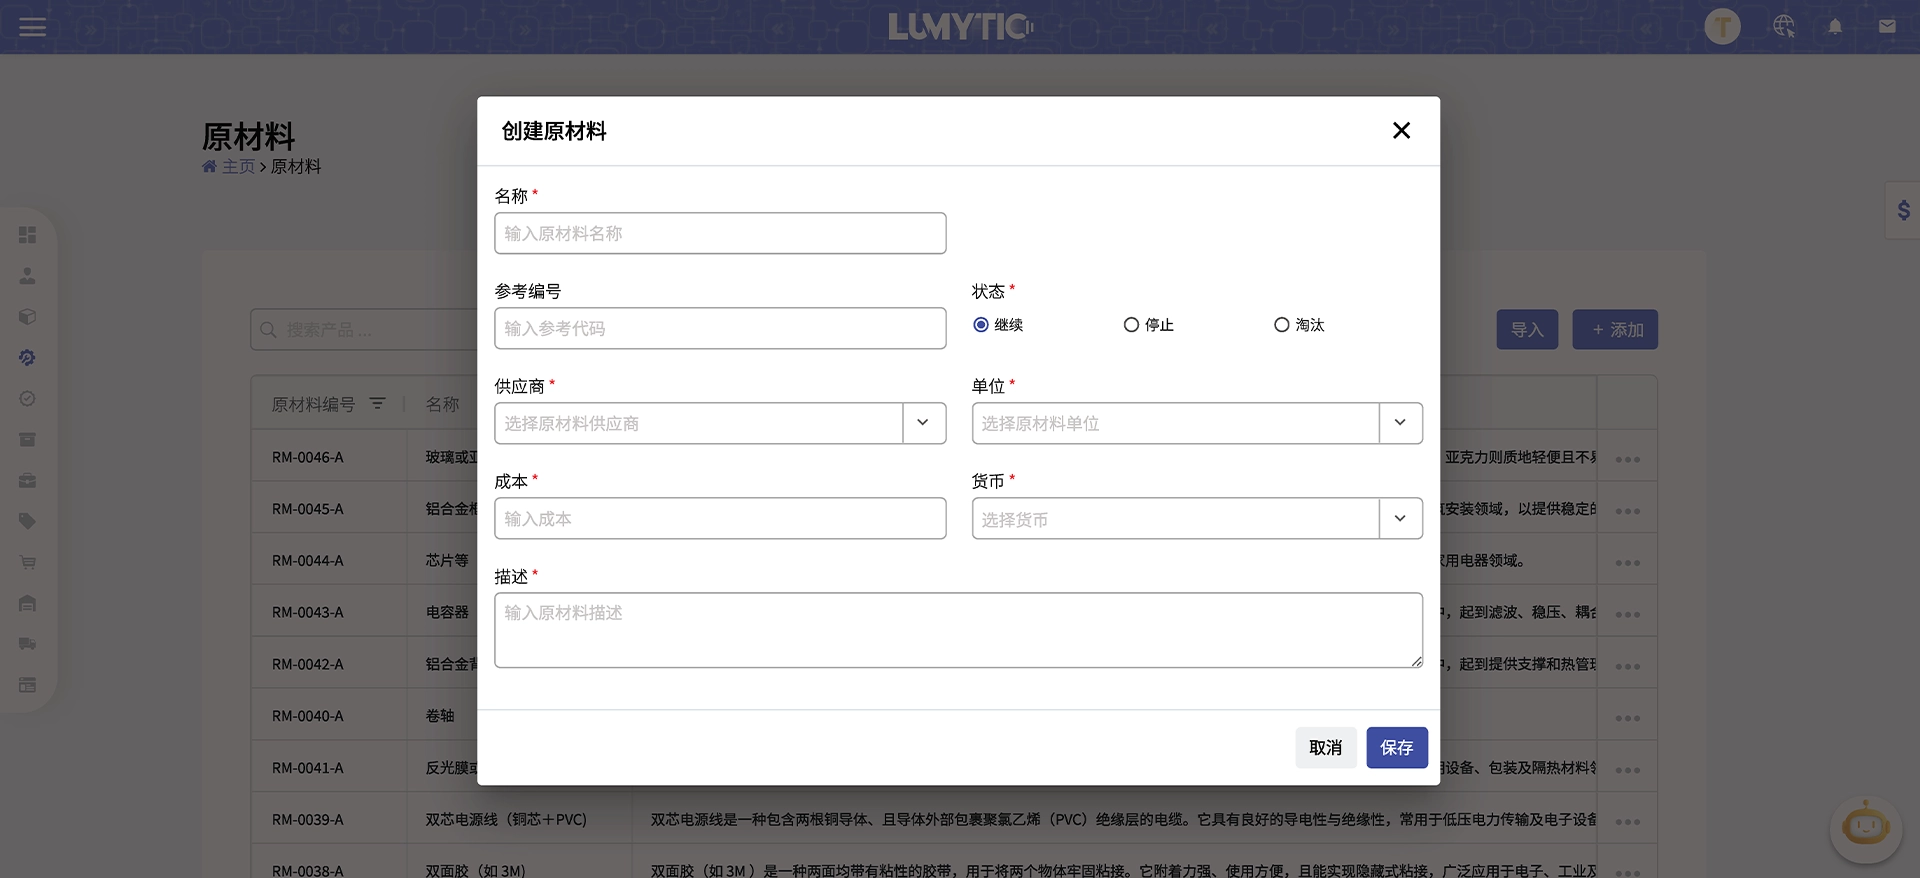Click the 主页 breadcrumb link

click(238, 167)
